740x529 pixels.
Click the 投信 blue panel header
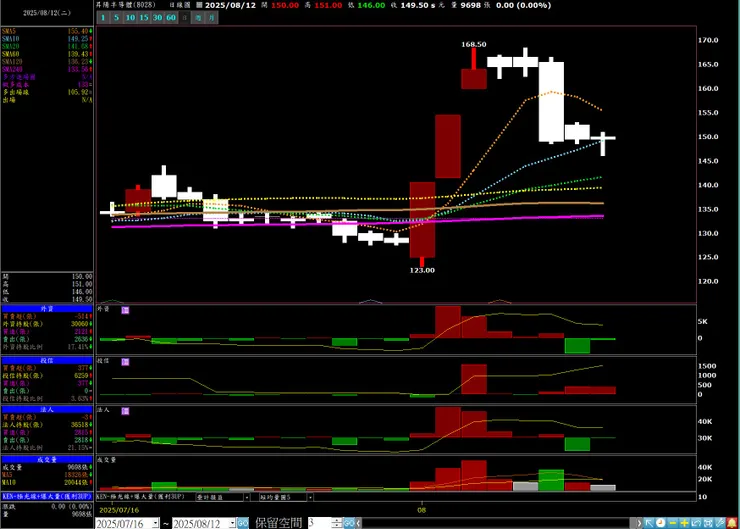point(47,361)
